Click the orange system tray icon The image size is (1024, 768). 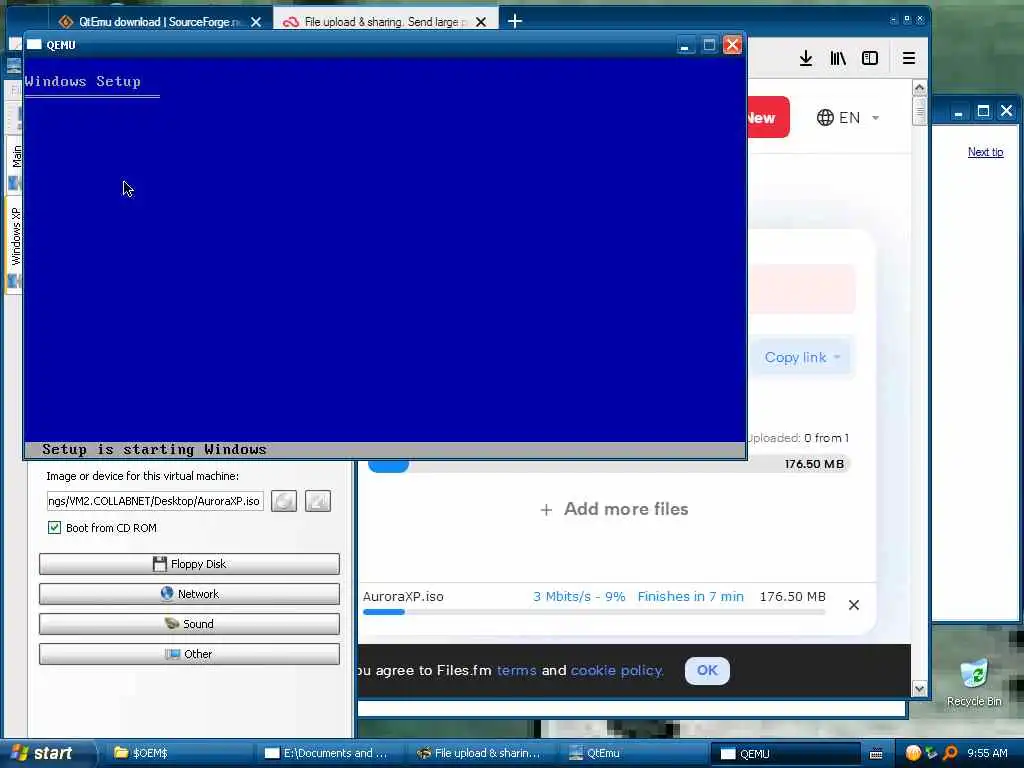913,753
